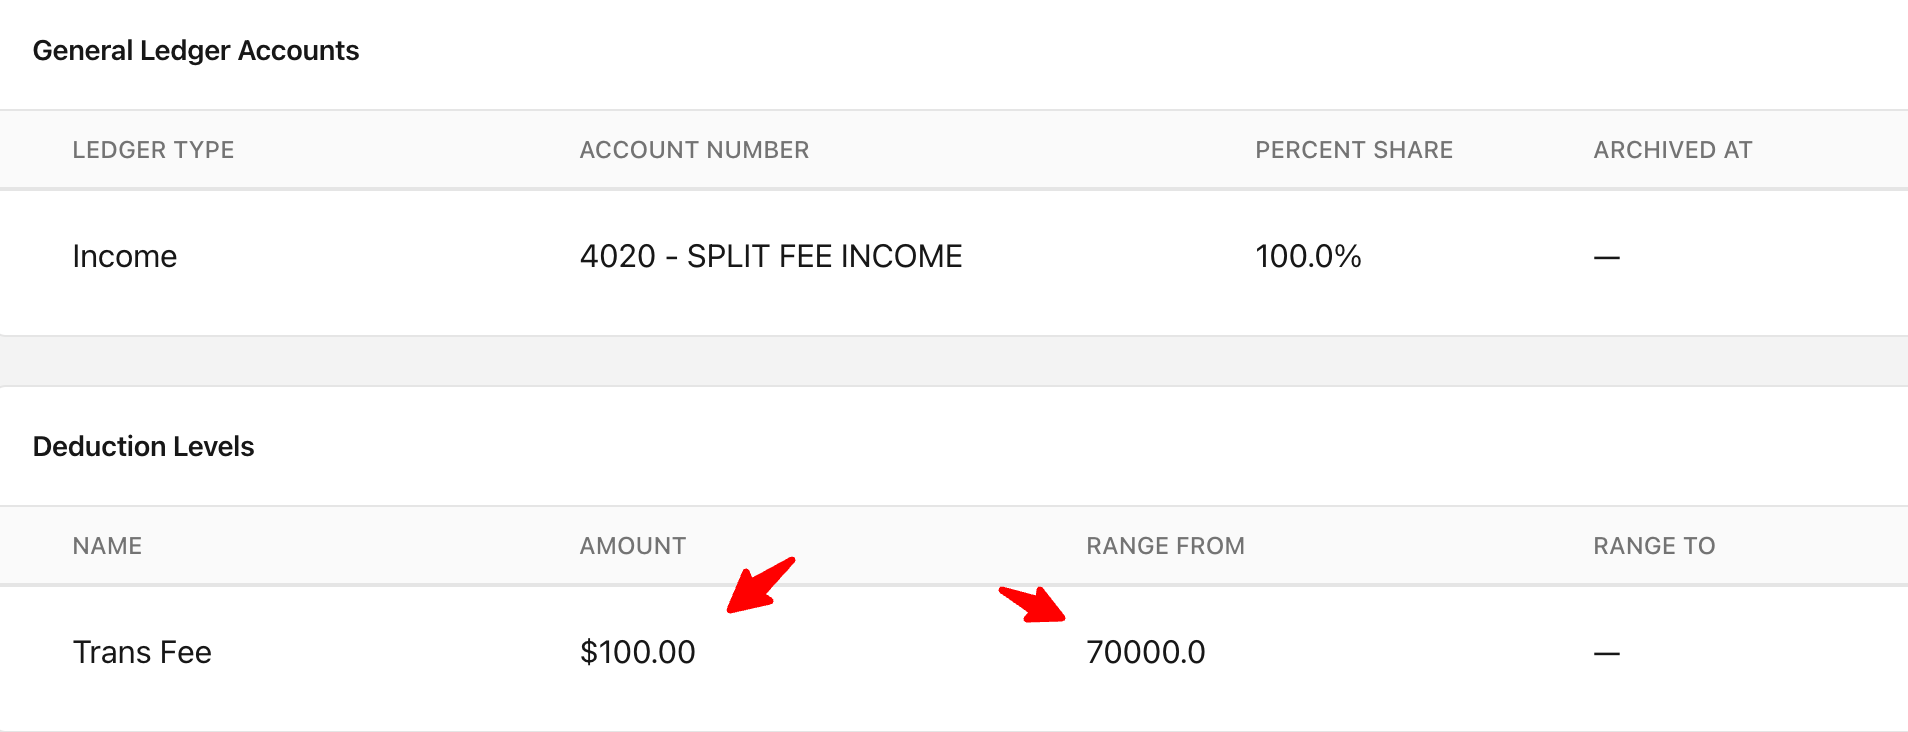Click the General Ledger Accounts heading
This screenshot has height=732, width=1908.
click(196, 51)
